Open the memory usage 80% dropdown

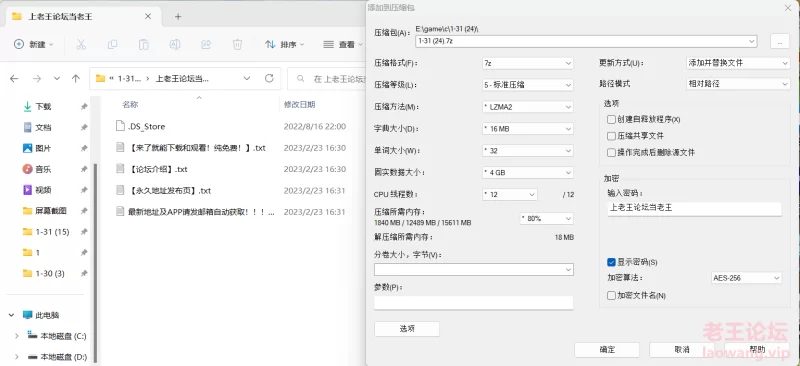pos(546,218)
